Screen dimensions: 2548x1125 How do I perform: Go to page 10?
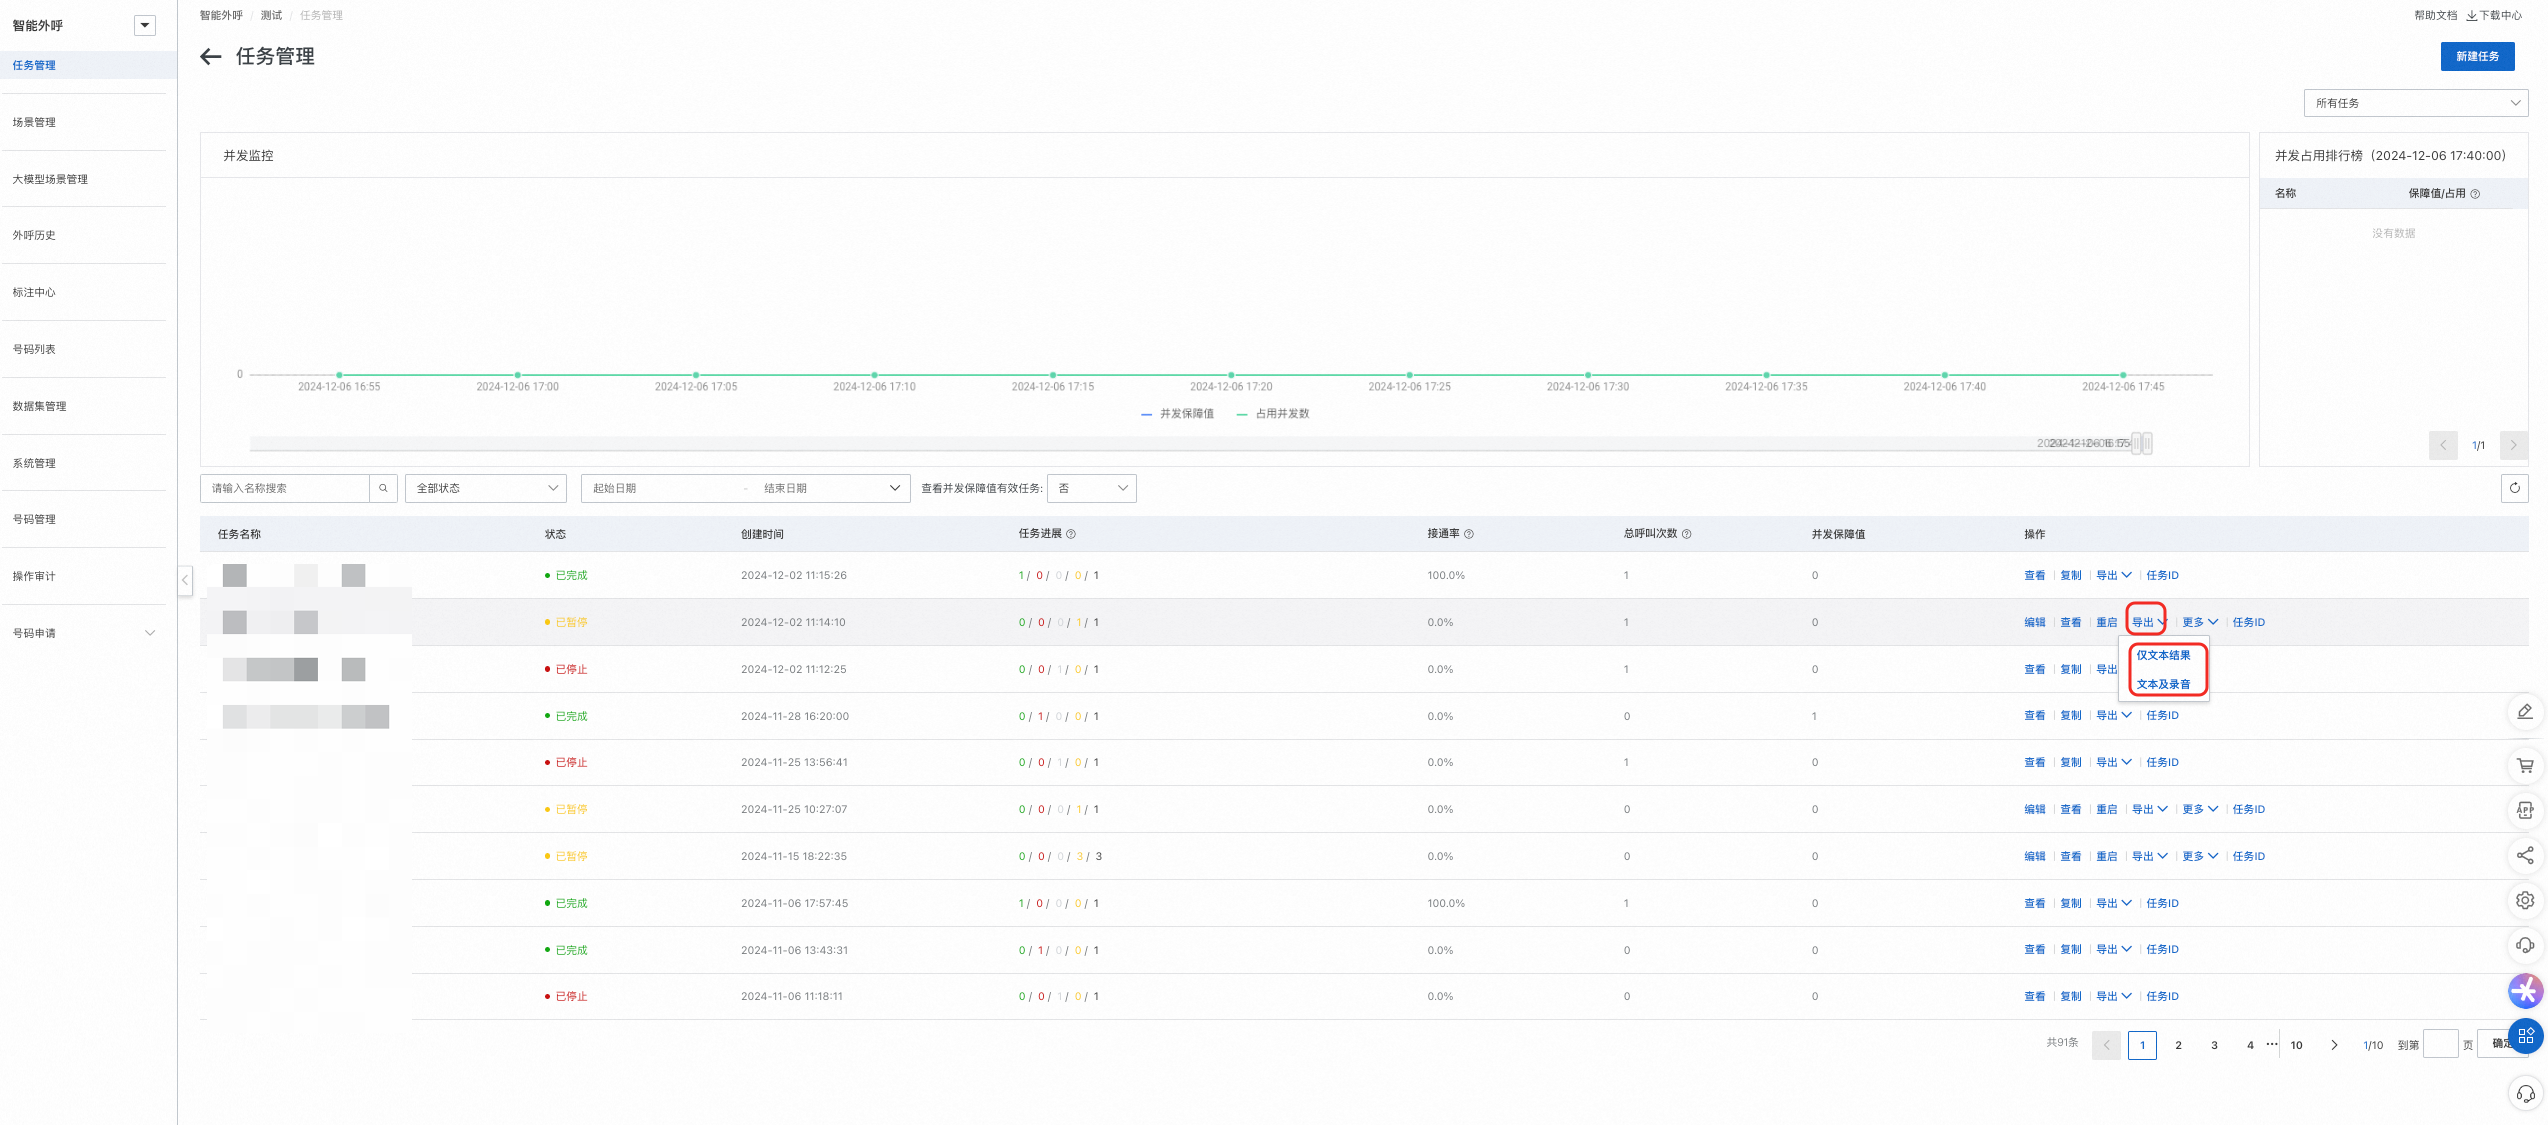point(2296,1045)
